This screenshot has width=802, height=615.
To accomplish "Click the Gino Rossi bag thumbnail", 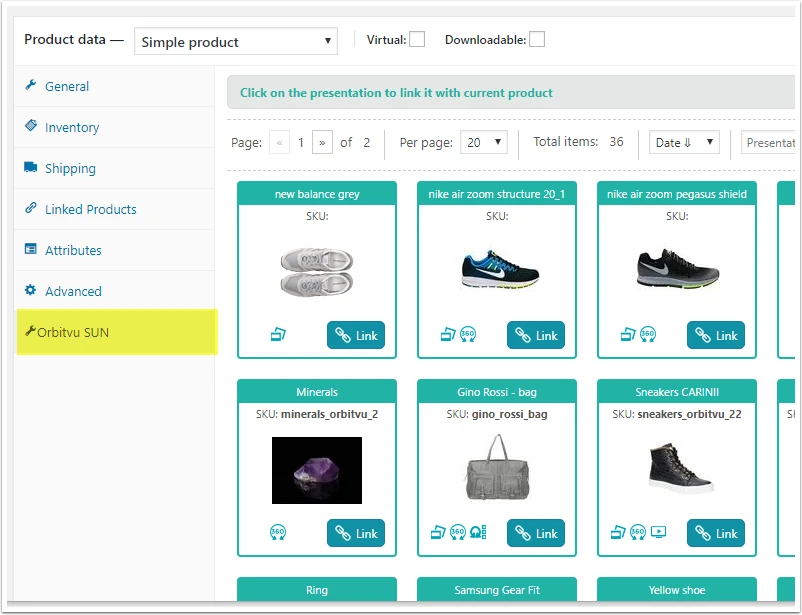I will [x=497, y=467].
